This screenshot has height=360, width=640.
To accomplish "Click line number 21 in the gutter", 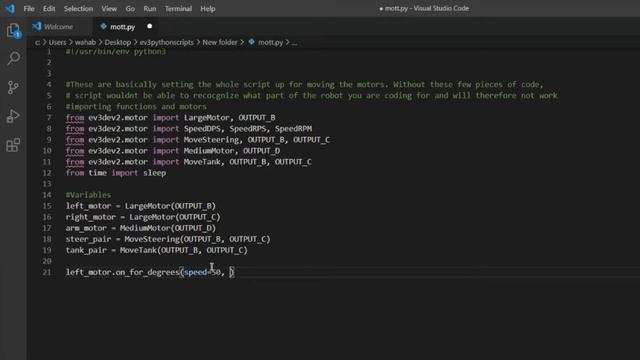I will [47, 272].
